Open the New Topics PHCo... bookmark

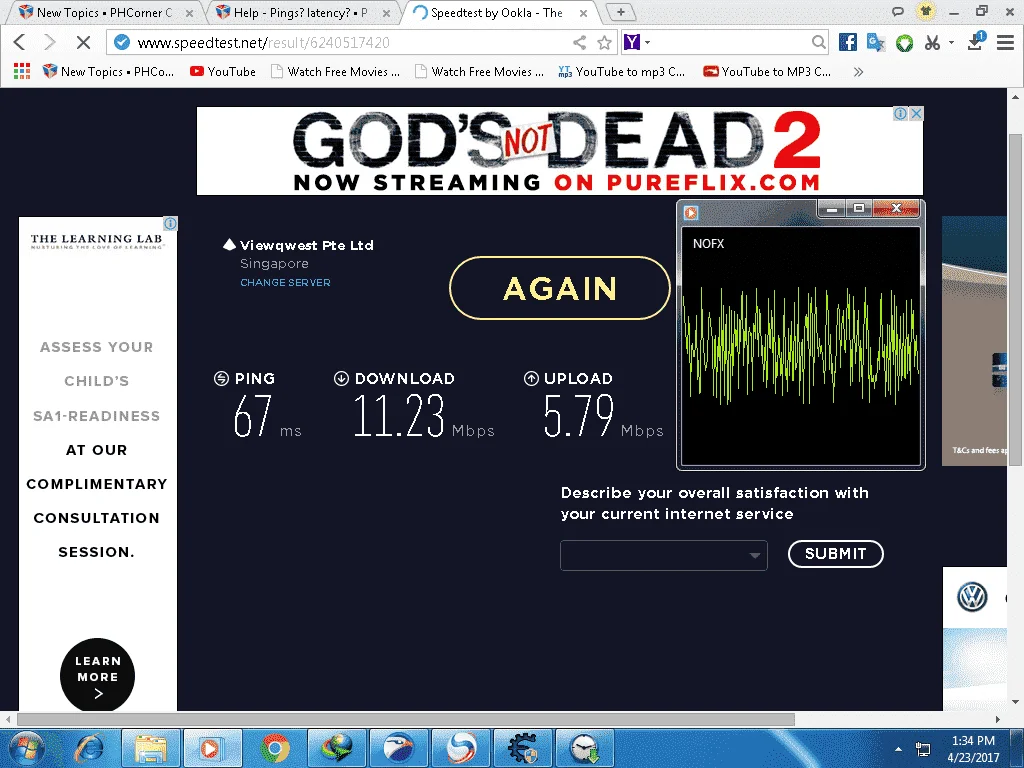tap(108, 71)
